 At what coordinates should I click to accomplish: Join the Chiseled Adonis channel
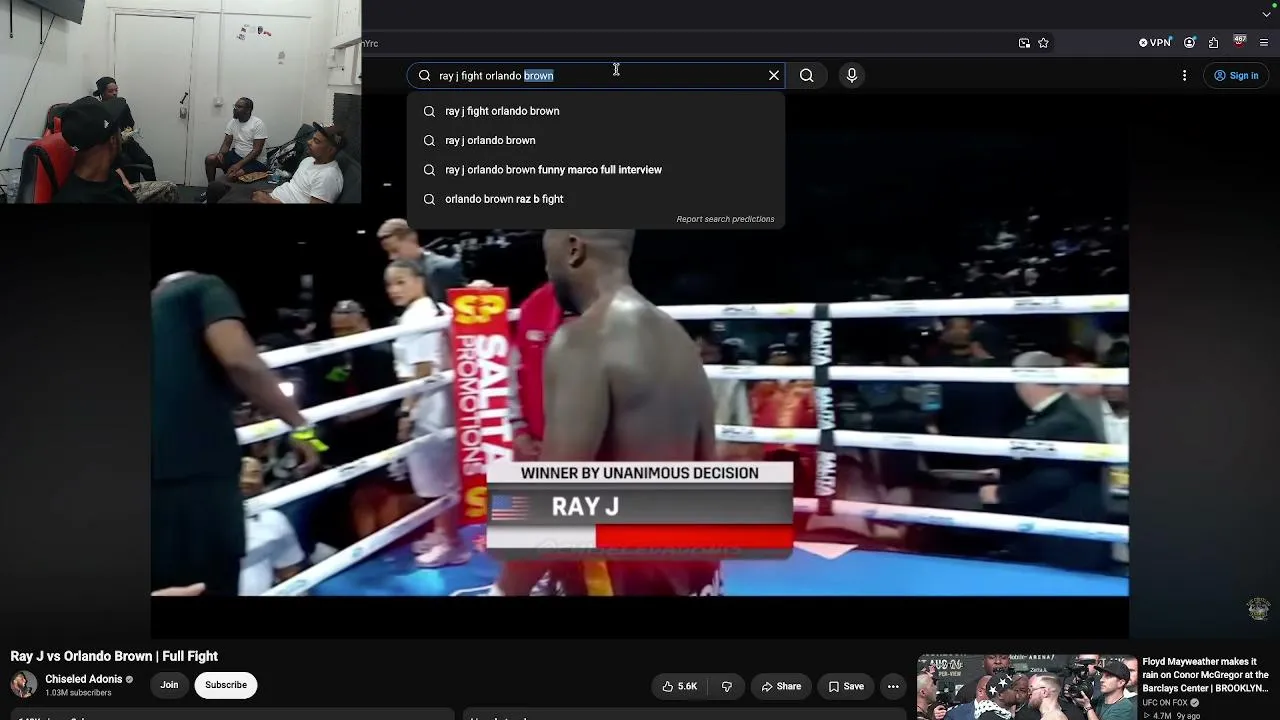[x=169, y=685]
